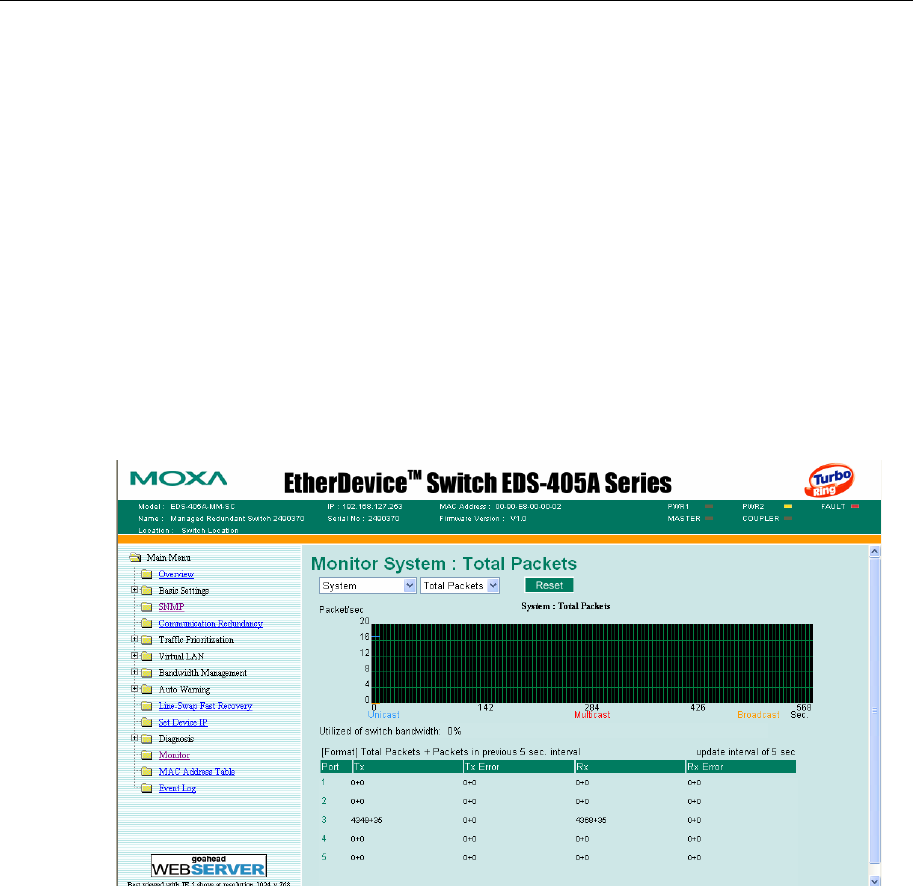913x886 pixels.
Task: Click the Port column header
Action: coord(336,767)
